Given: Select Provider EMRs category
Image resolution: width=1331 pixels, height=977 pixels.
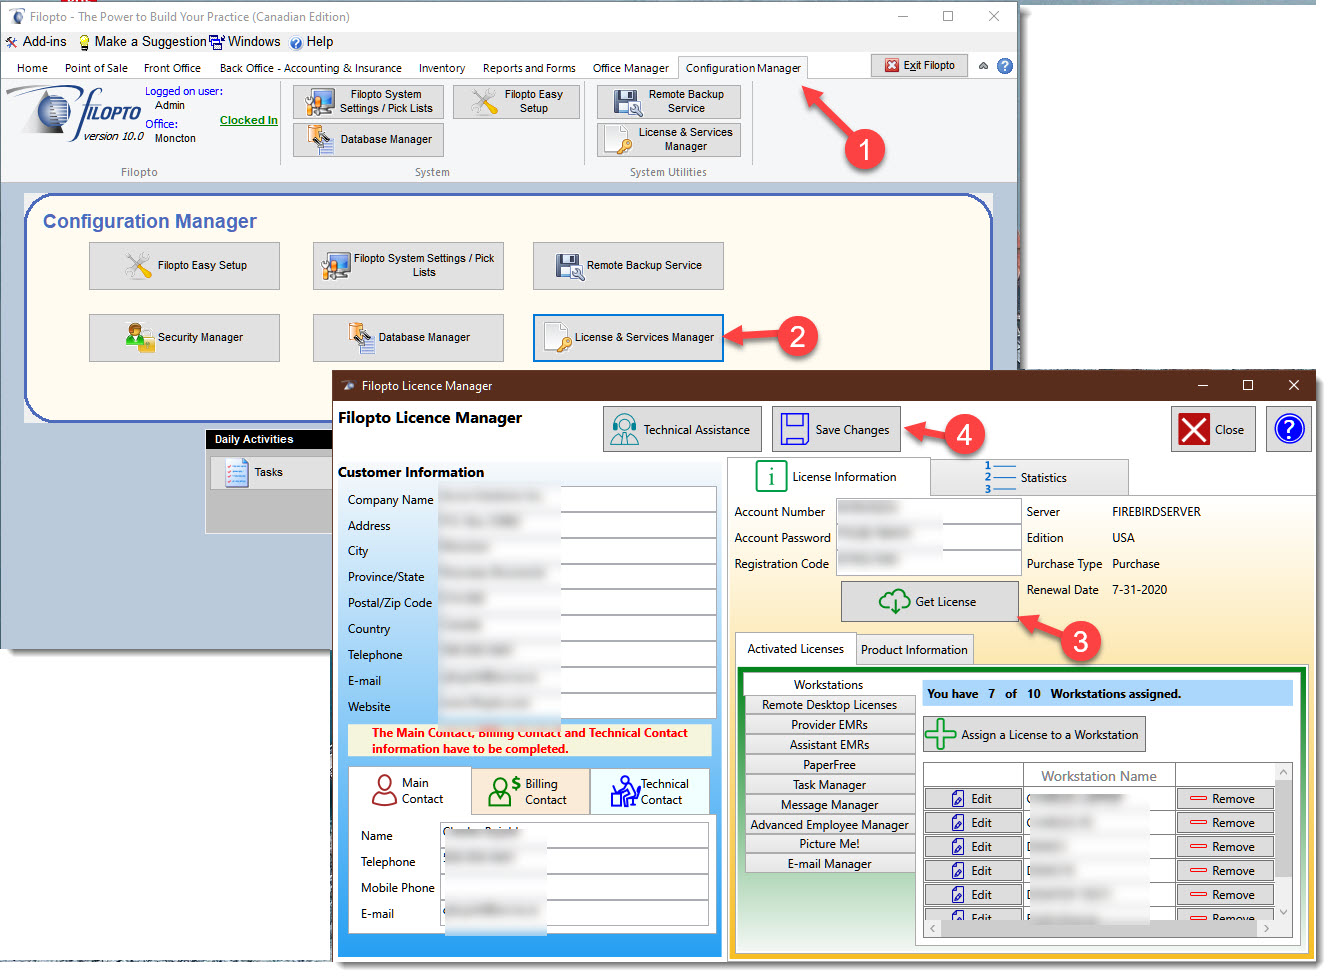Looking at the screenshot, I should point(829,725).
